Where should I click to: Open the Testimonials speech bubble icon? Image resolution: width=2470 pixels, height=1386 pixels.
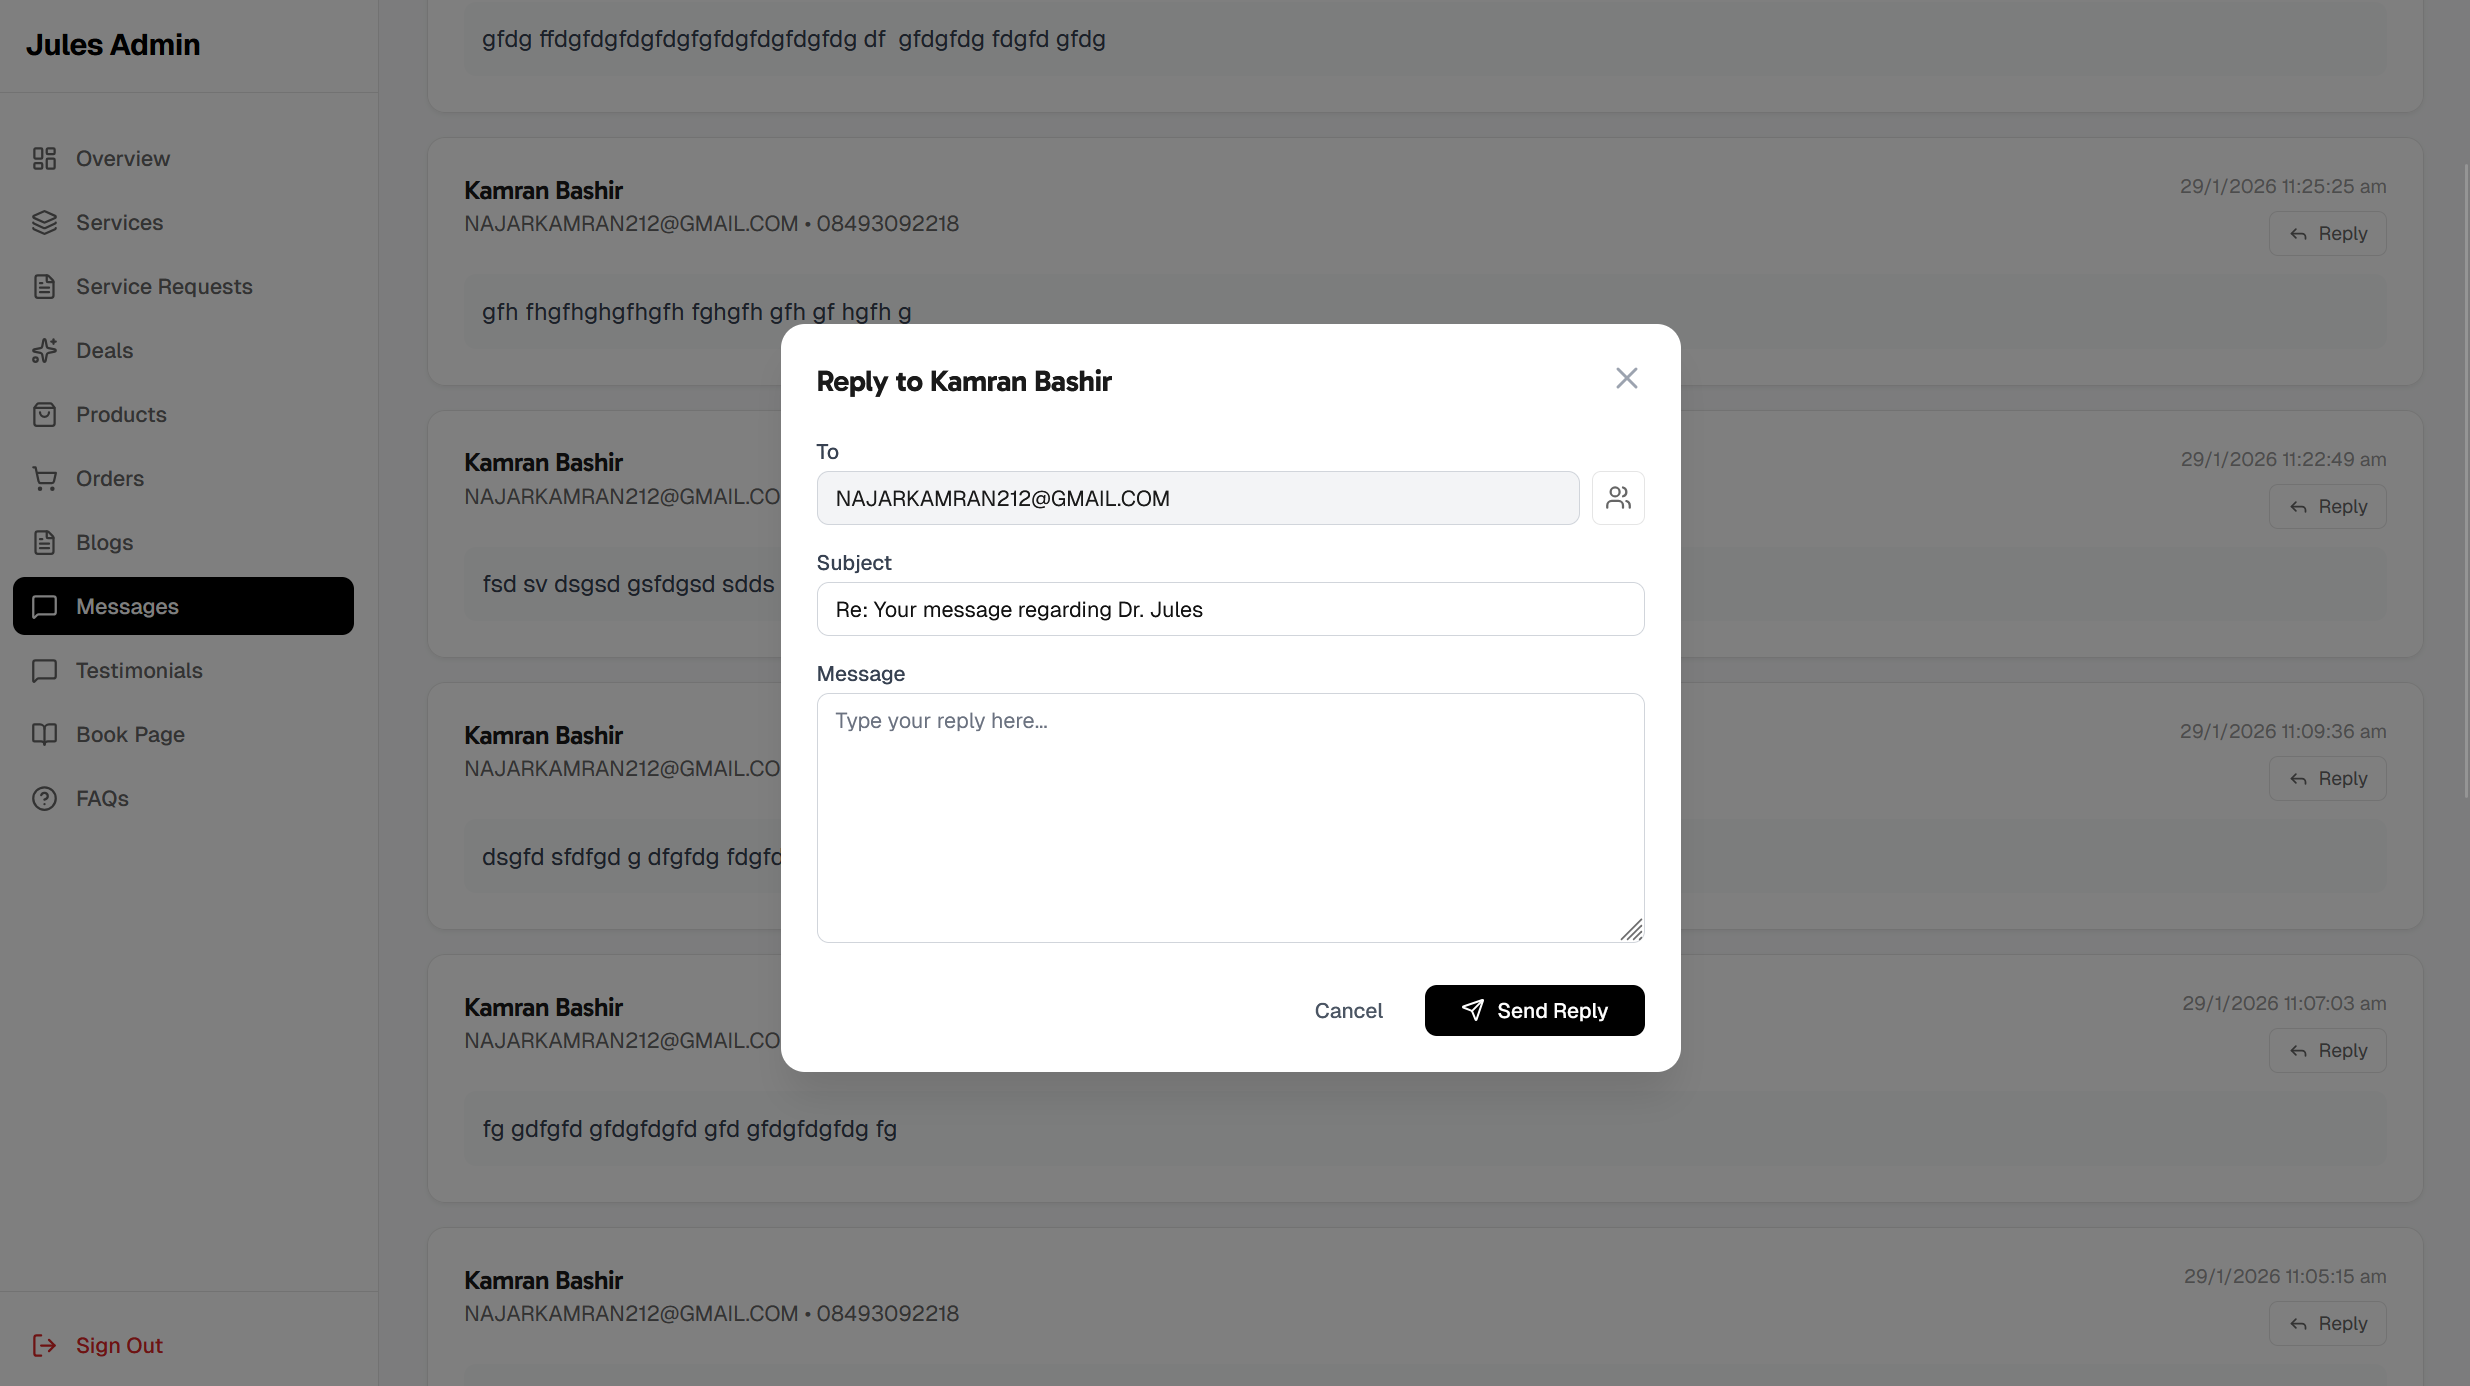click(44, 670)
